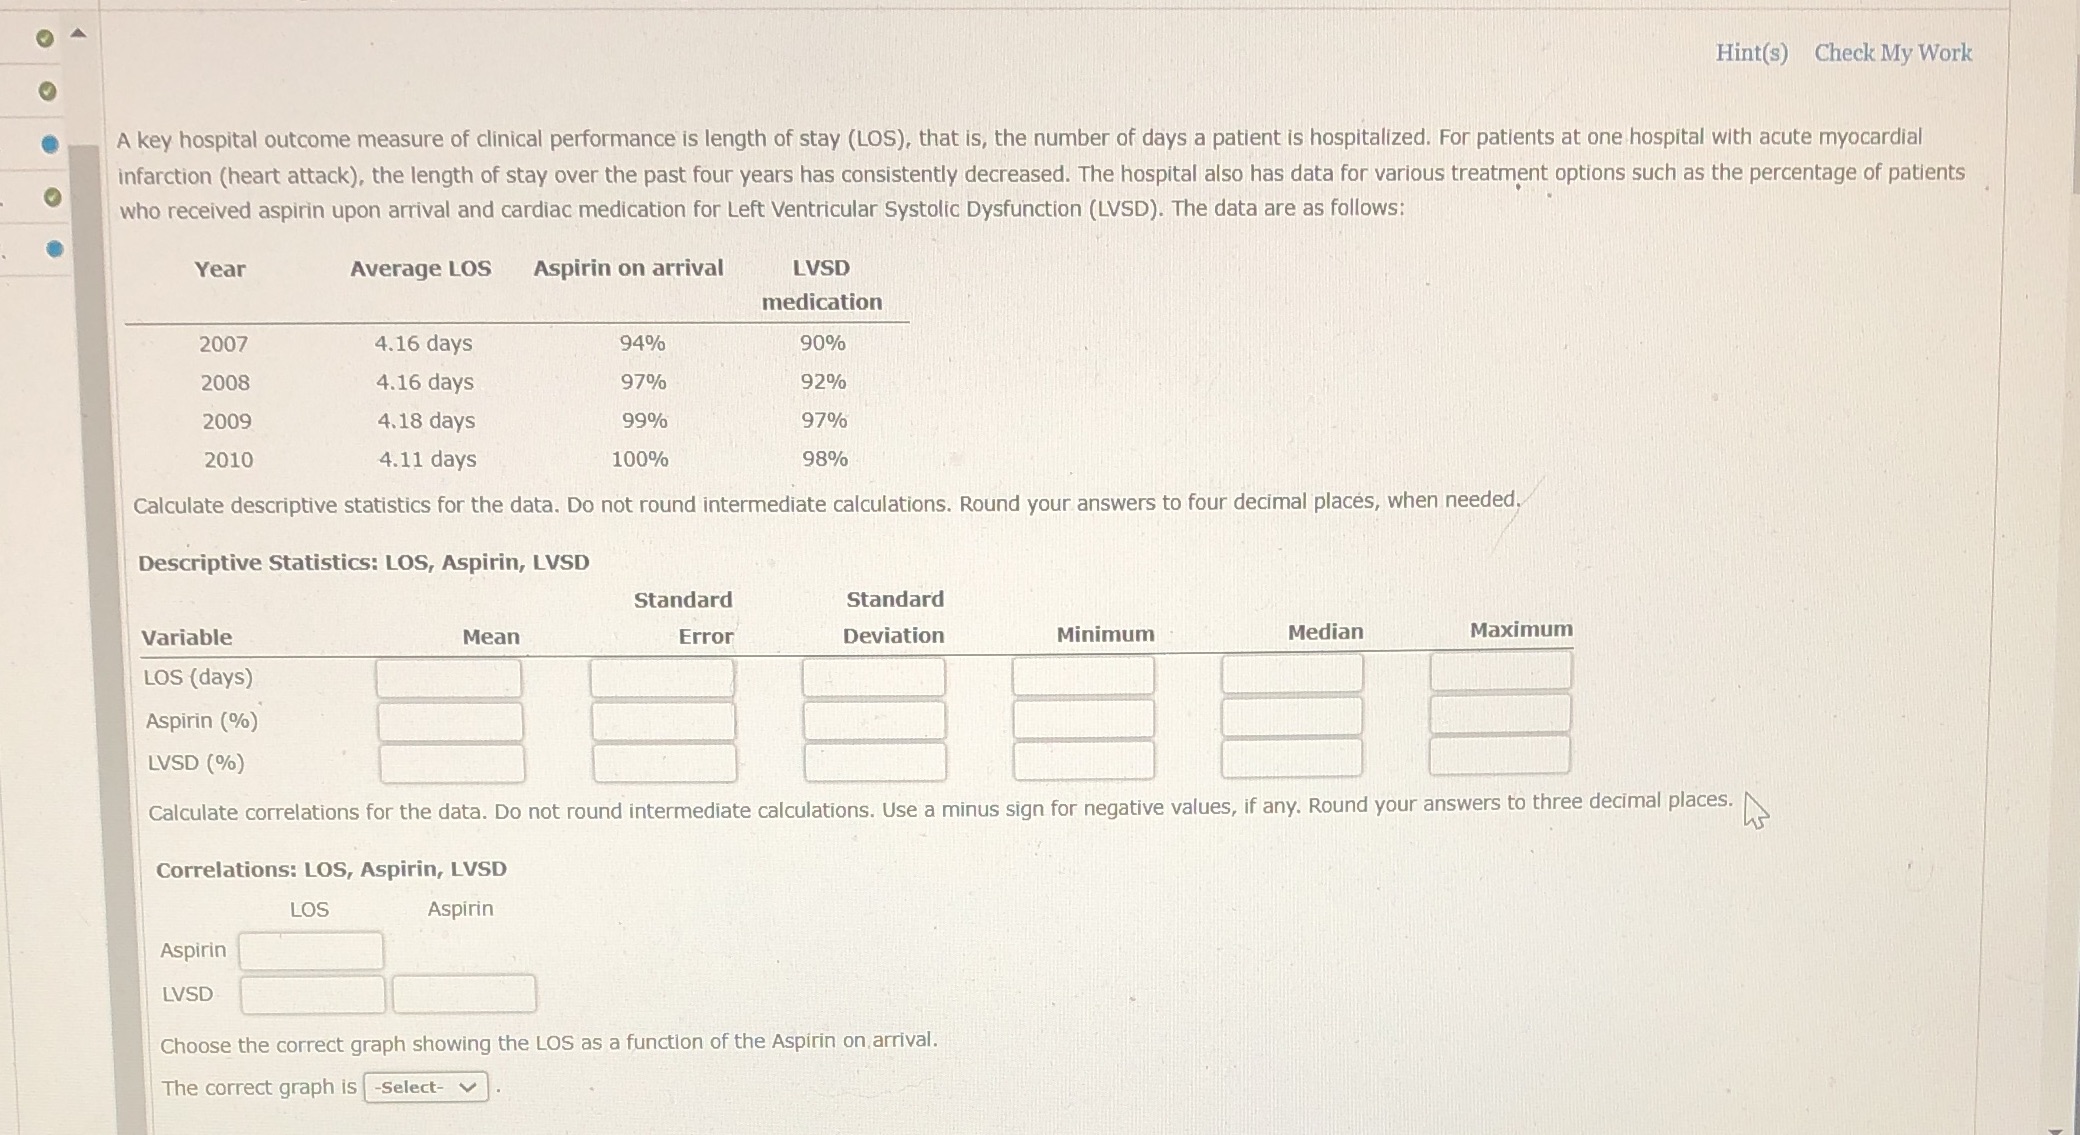Click Check My Work

click(x=1893, y=53)
